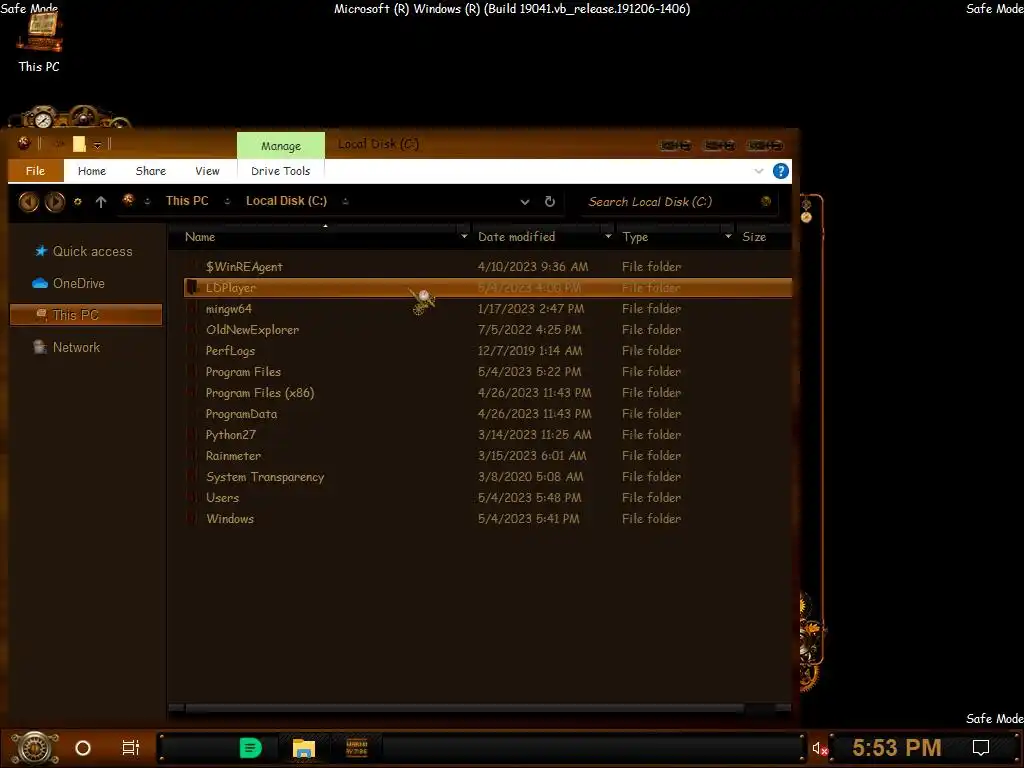Viewport: 1024px width, 768px height.
Task: Select the LDPlayer folder row
Action: click(488, 288)
